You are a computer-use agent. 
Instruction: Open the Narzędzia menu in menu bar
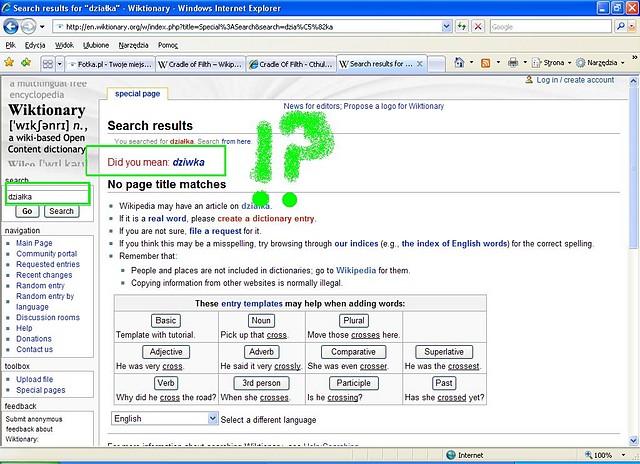(x=133, y=45)
